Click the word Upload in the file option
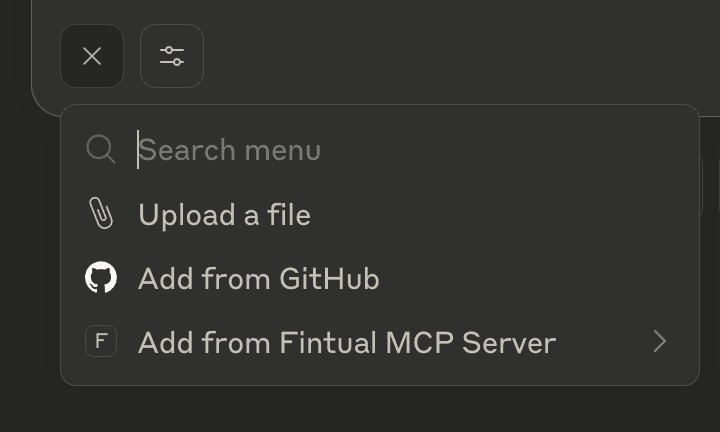Screen dimensions: 720x432 (187, 215)
